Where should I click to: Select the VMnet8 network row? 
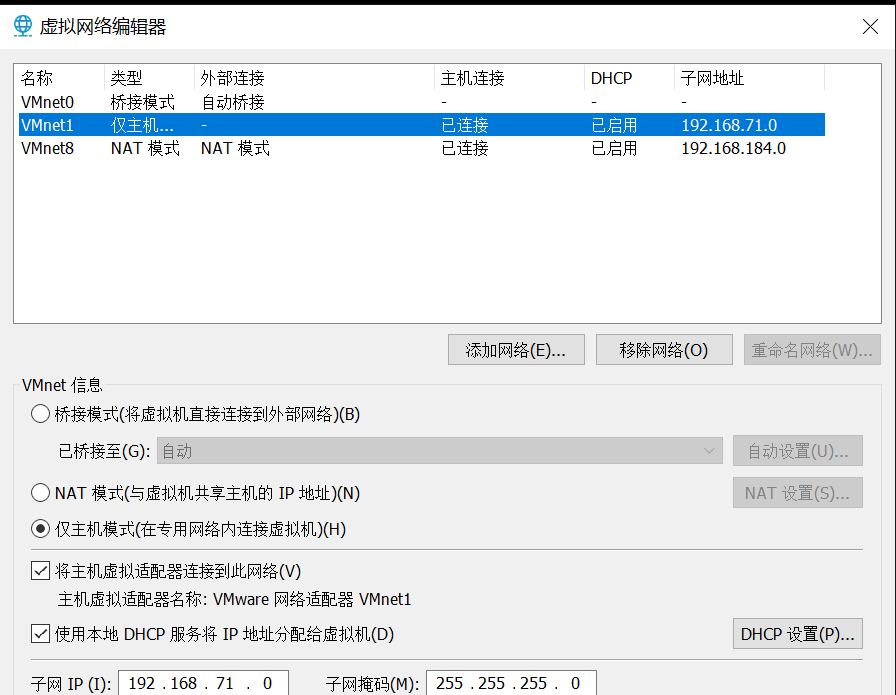click(422, 148)
